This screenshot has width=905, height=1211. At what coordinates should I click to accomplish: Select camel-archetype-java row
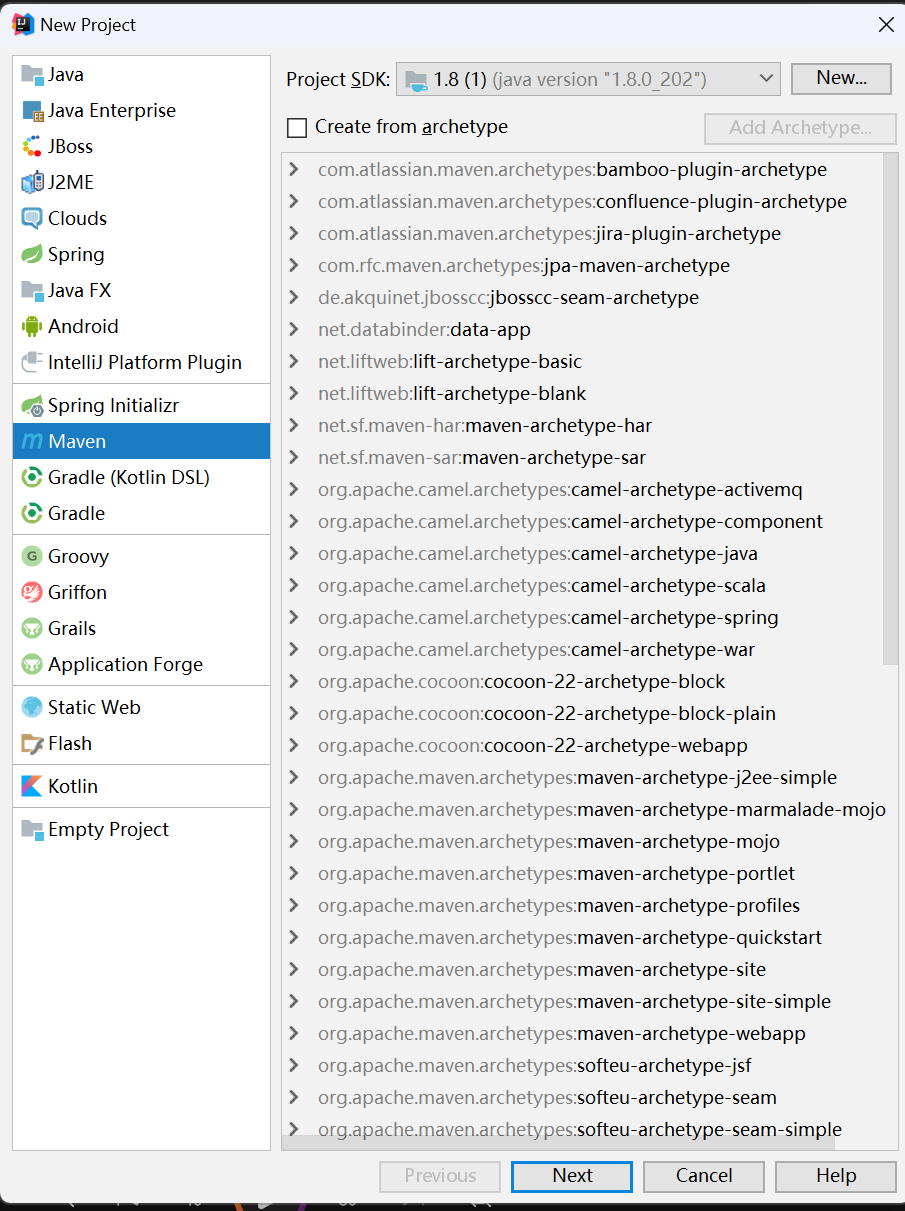[x=582, y=554]
